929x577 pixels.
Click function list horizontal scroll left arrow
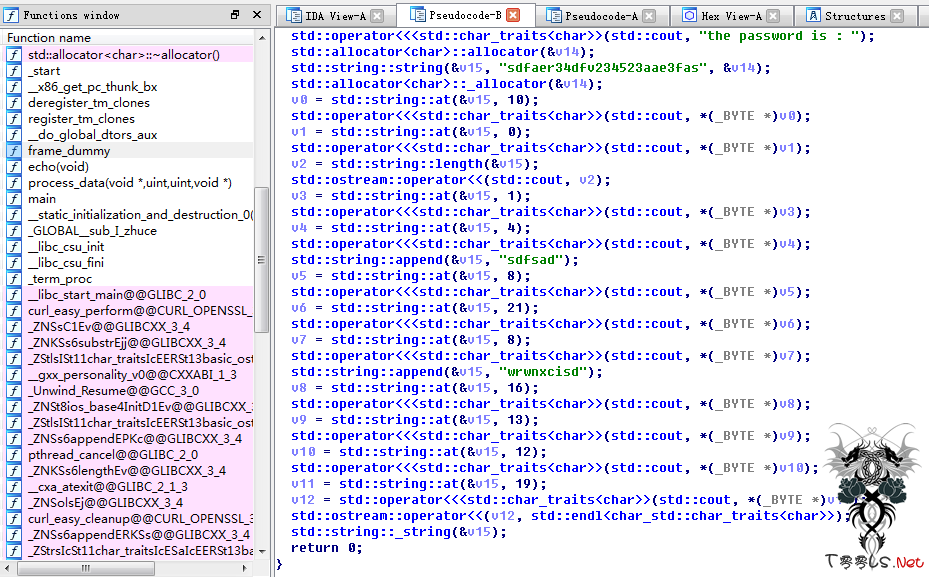[8, 568]
